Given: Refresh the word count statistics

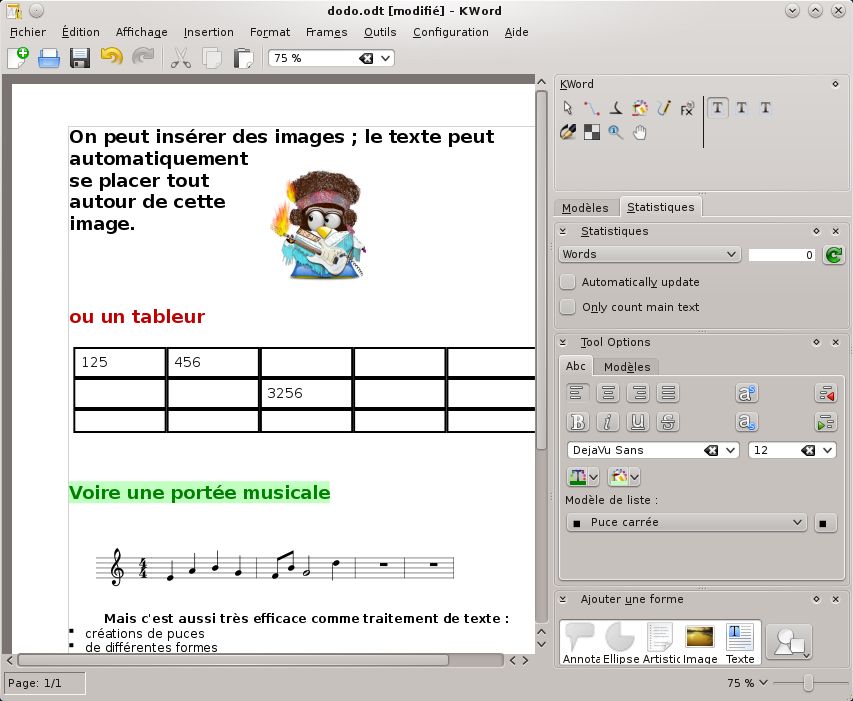Looking at the screenshot, I should tap(832, 255).
